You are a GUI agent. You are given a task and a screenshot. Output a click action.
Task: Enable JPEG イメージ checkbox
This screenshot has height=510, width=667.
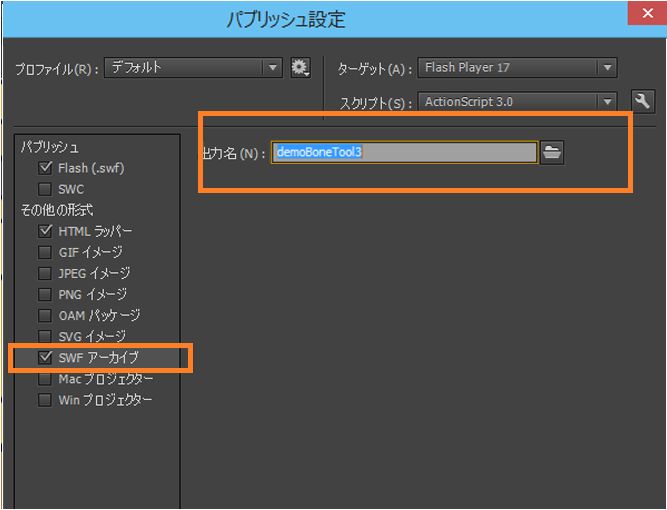pyautogui.click(x=45, y=273)
